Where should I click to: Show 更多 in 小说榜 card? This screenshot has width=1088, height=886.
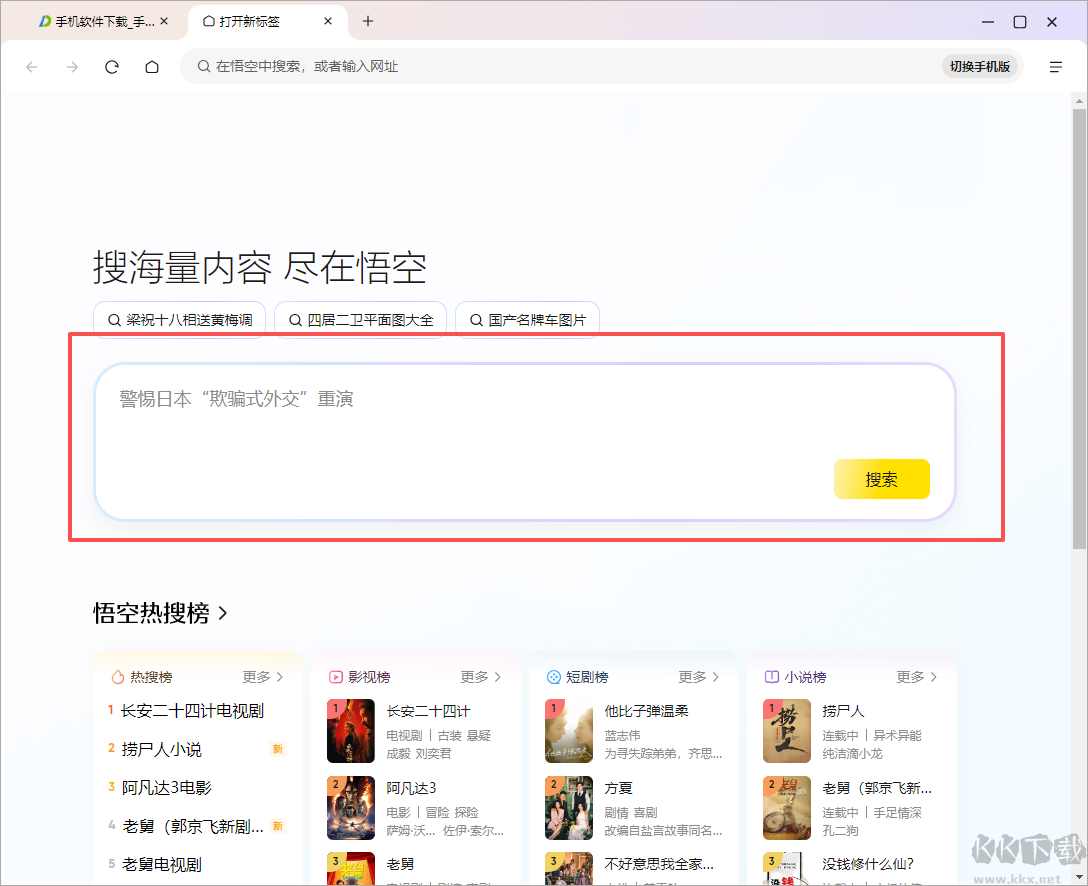917,677
